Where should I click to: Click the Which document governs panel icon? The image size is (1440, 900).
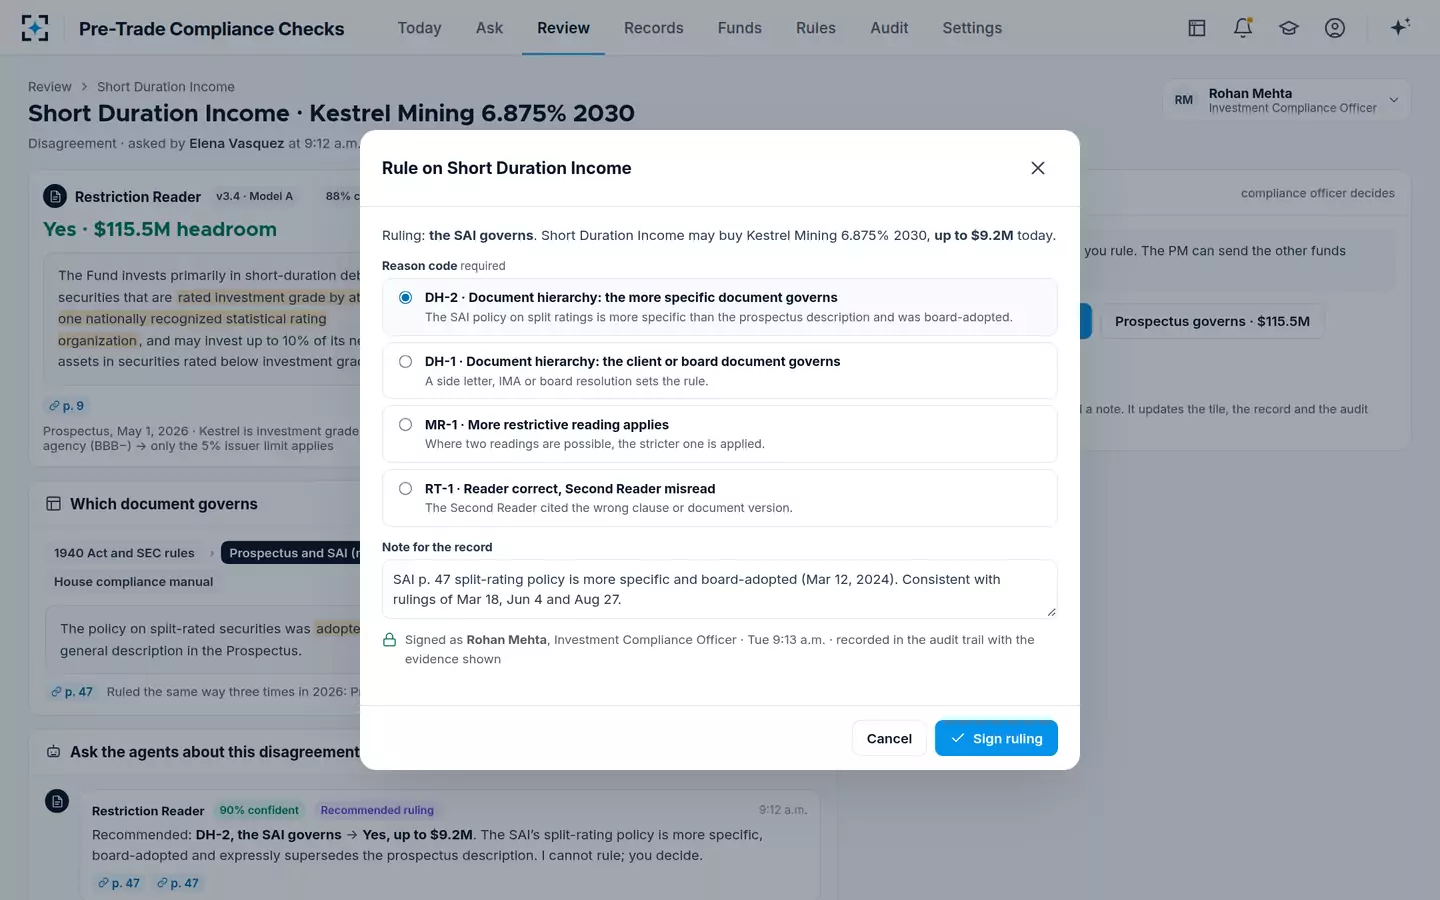point(54,504)
